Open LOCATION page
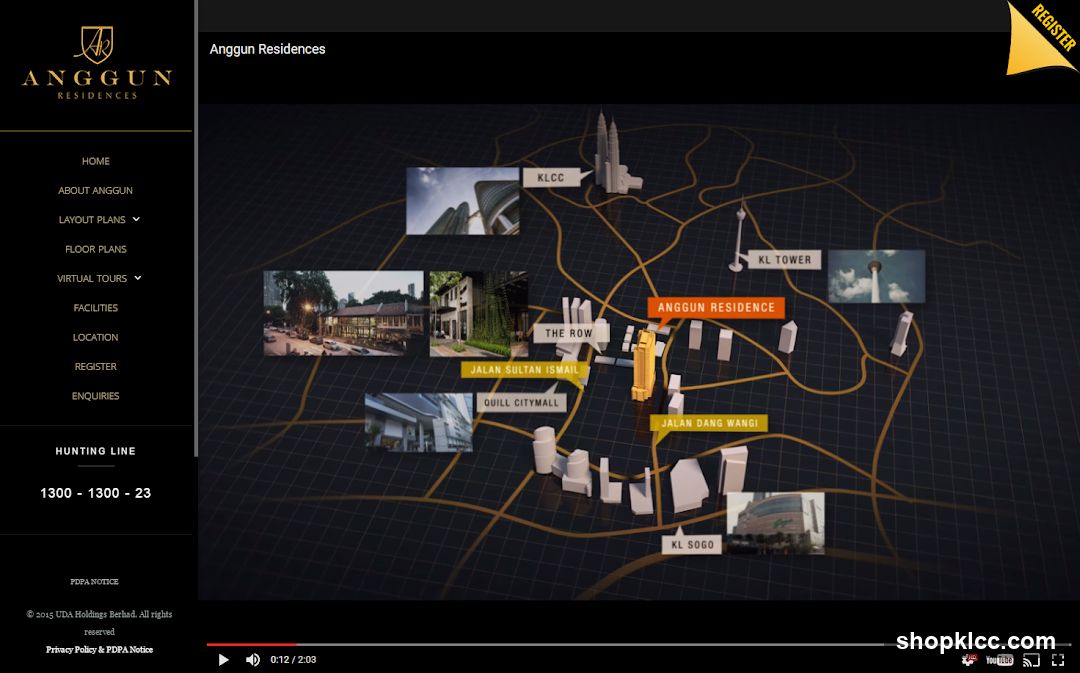Image resolution: width=1080 pixels, height=673 pixels. [x=96, y=338]
